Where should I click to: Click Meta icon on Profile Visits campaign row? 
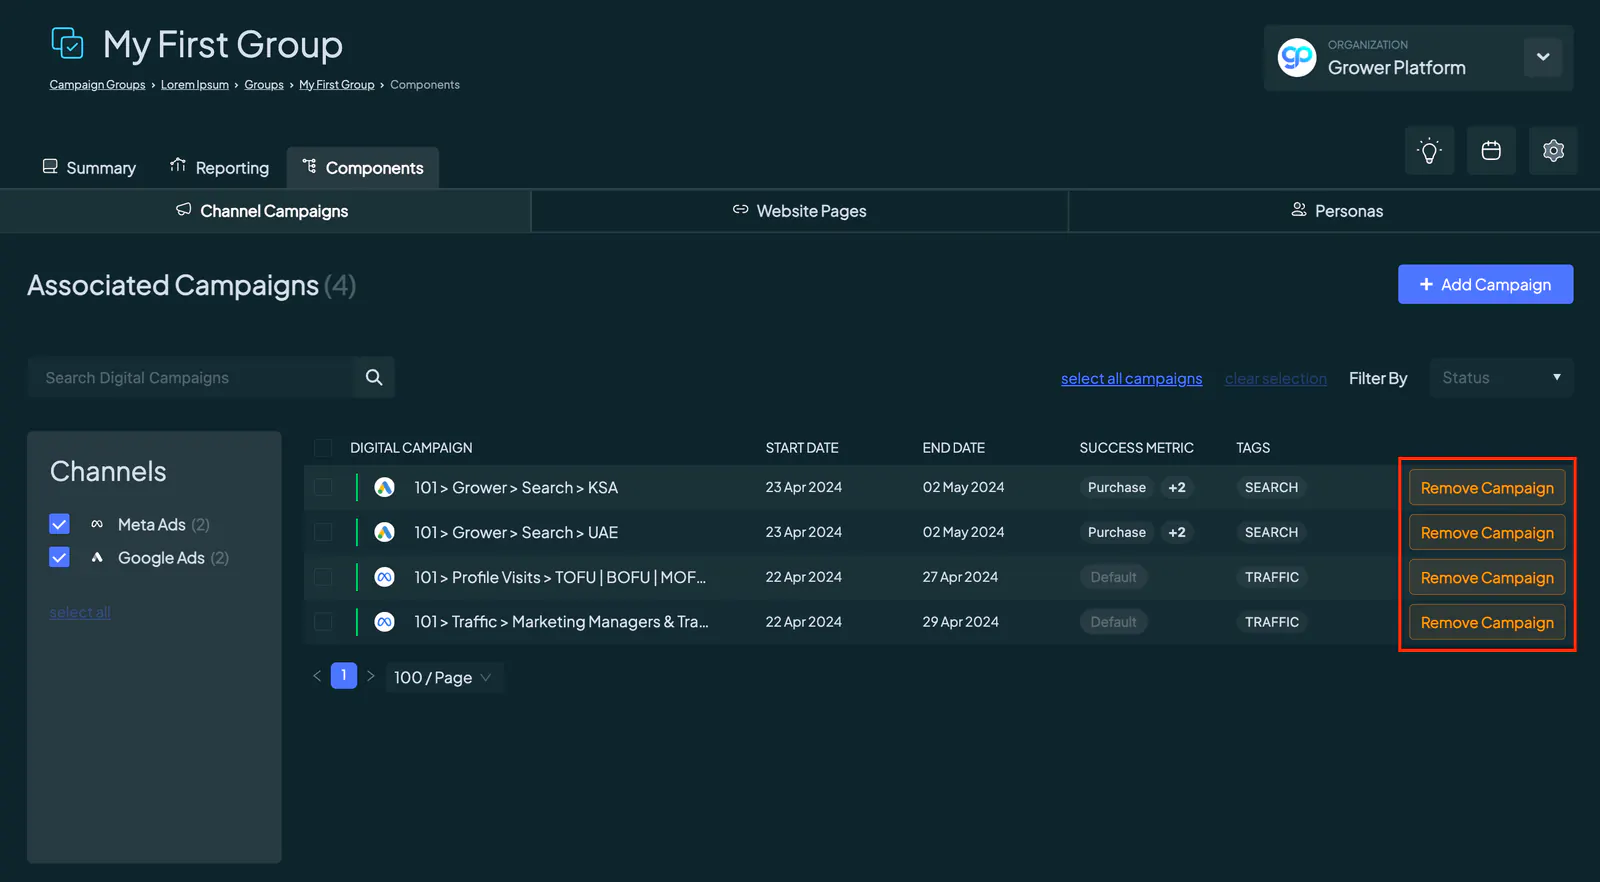coord(384,577)
